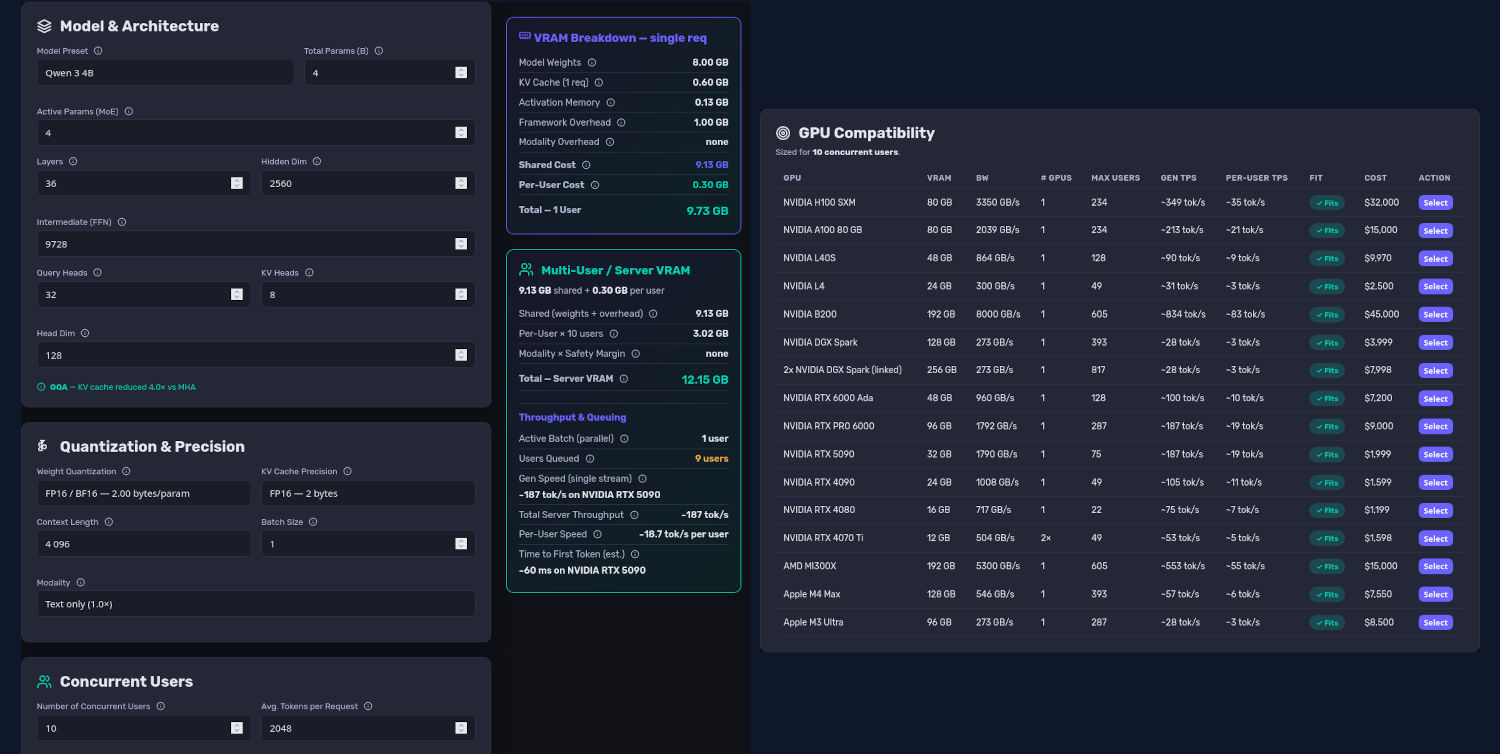Click the info icon next to Weight Quantization
The width and height of the screenshot is (1500, 754).
point(126,472)
